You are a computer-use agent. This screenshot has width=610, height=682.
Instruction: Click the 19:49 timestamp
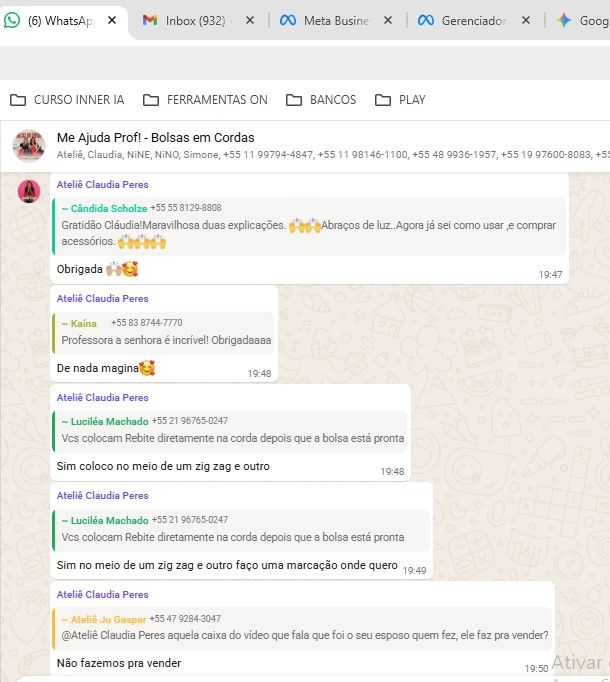pos(414,570)
